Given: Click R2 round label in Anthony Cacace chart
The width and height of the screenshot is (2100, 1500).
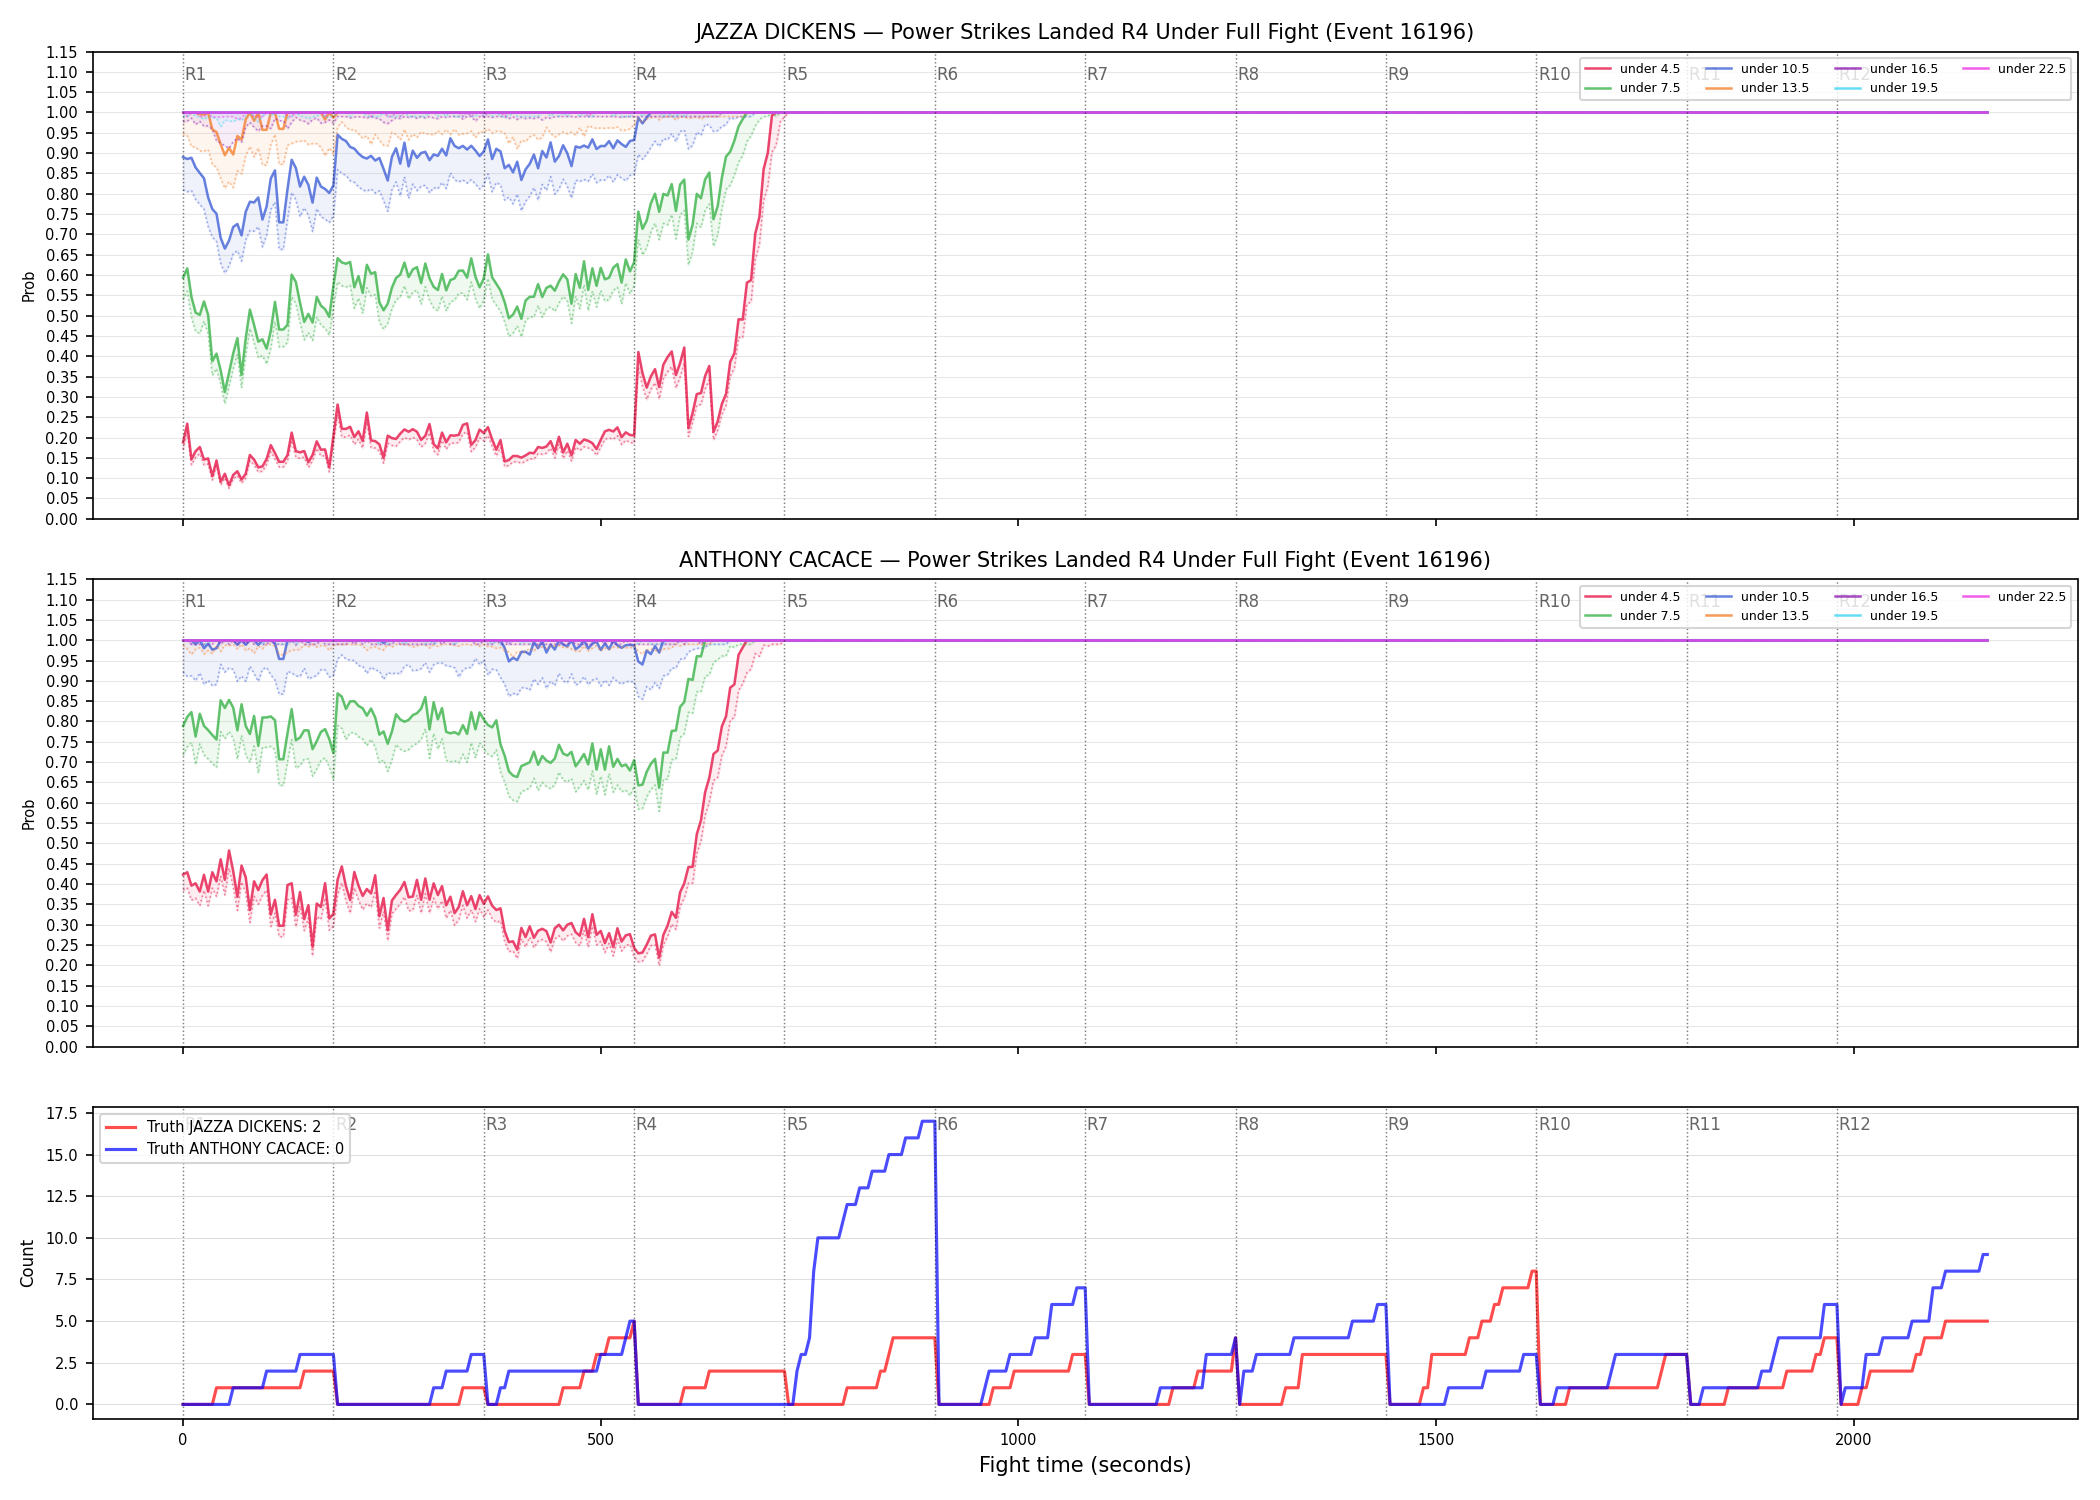Looking at the screenshot, I should pyautogui.click(x=346, y=601).
